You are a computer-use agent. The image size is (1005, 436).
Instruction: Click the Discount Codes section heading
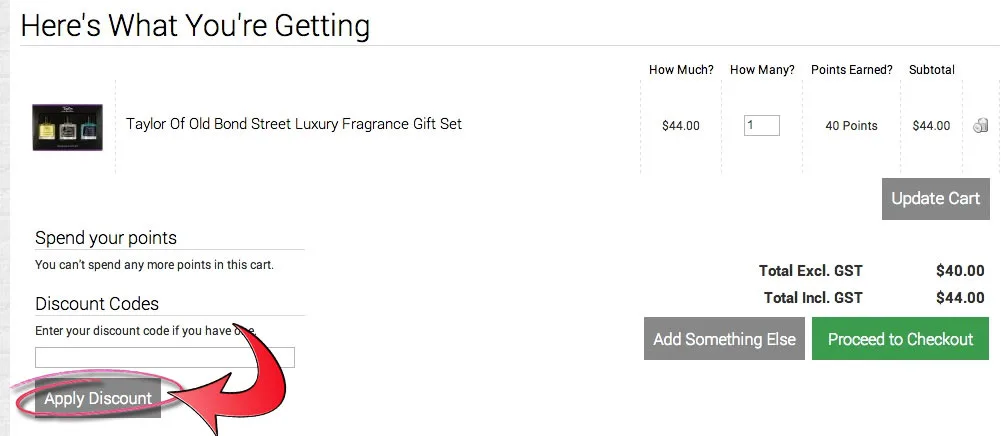tap(97, 304)
